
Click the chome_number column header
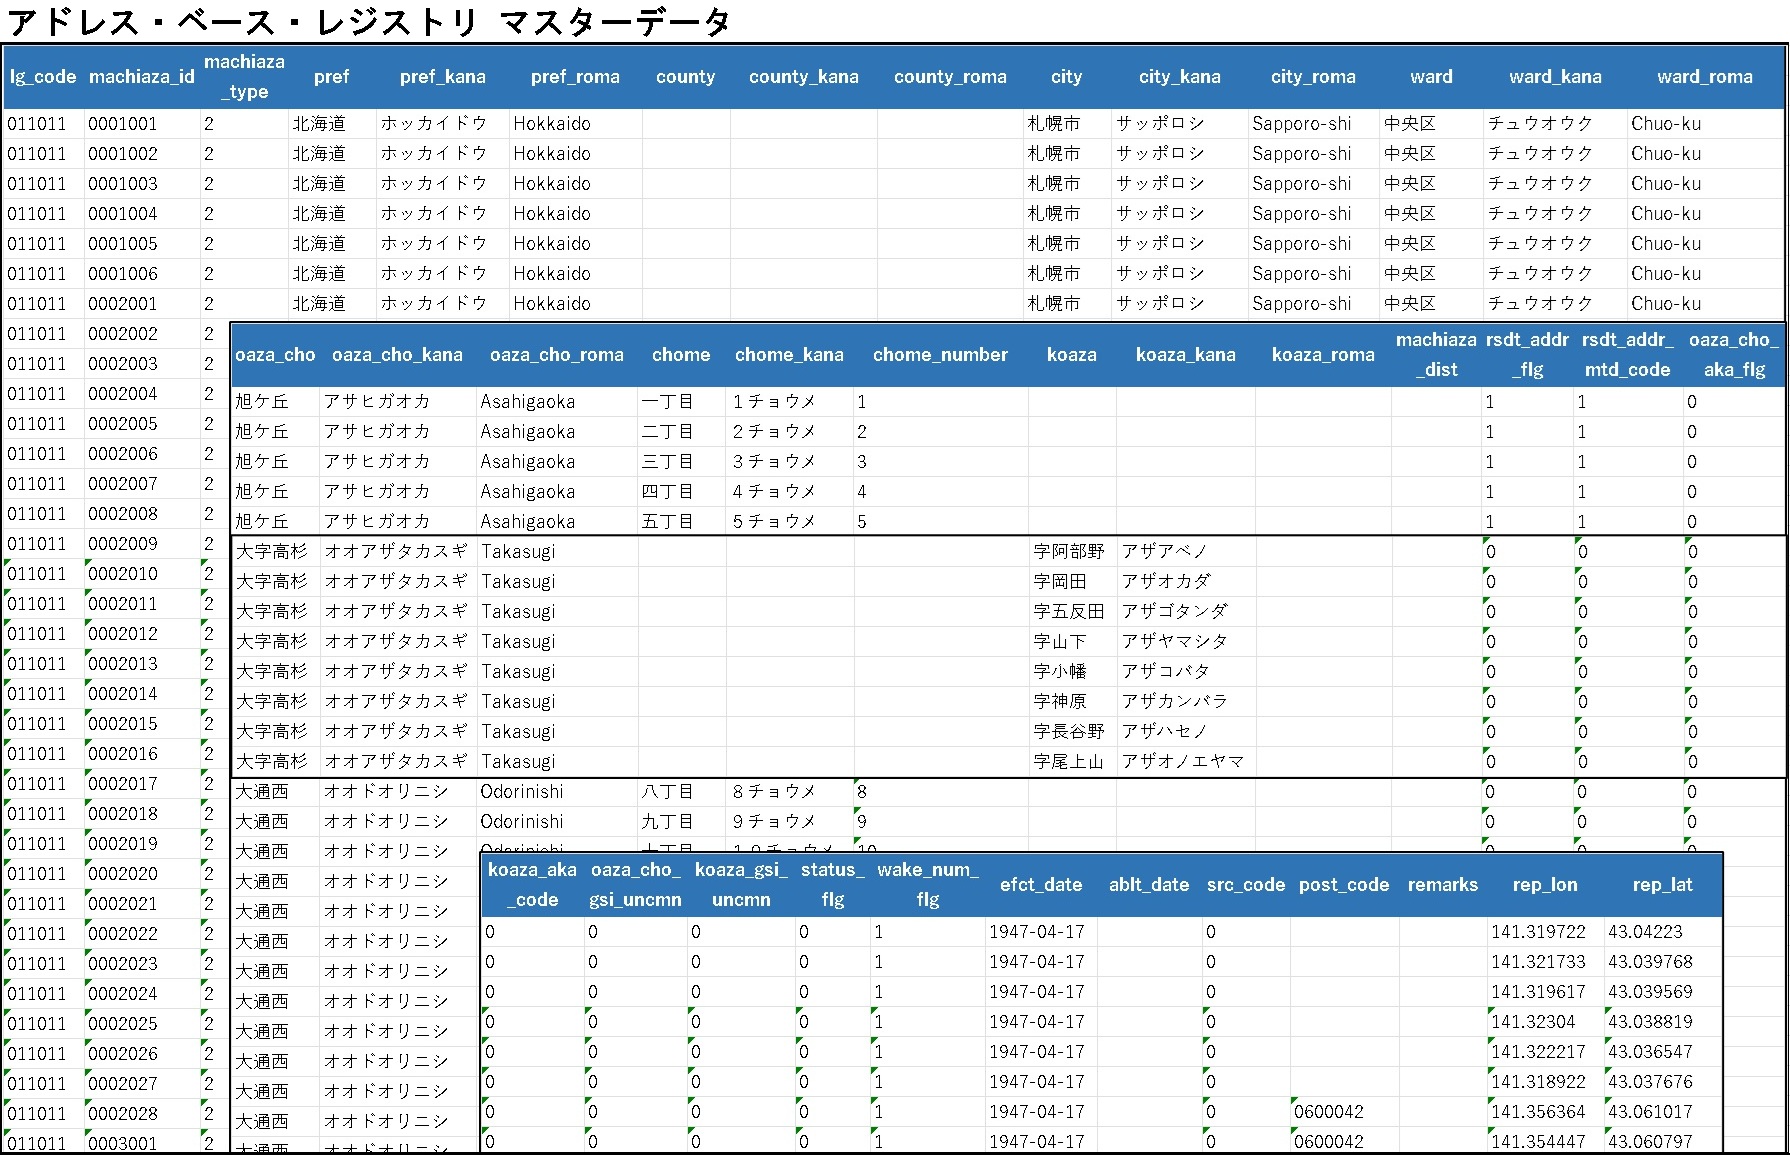point(940,355)
